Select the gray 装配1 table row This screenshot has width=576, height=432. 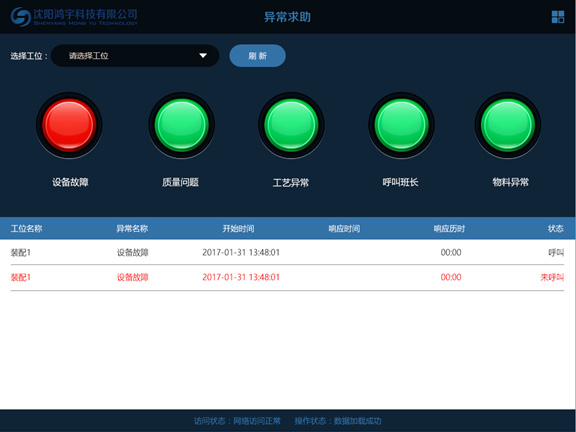[287, 252]
